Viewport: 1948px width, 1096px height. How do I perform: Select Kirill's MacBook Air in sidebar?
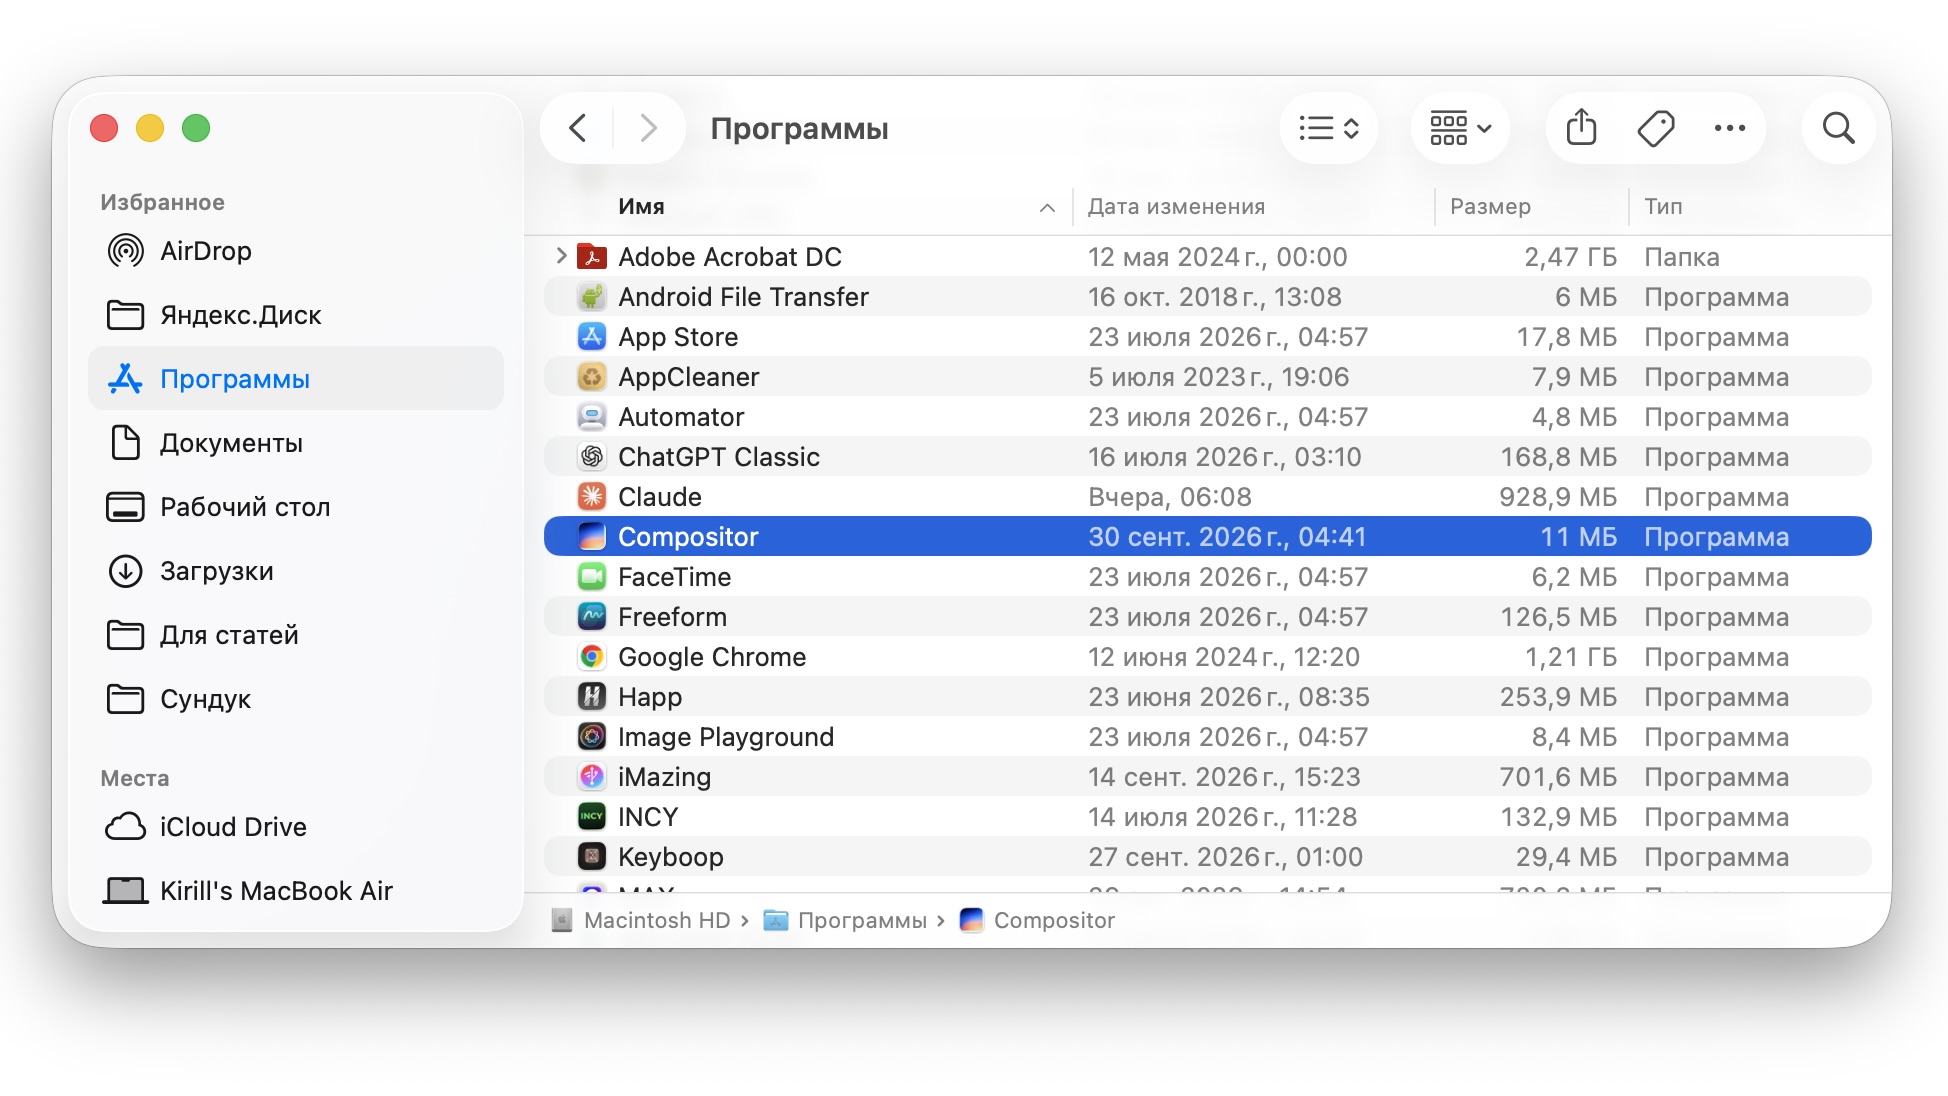pyautogui.click(x=296, y=891)
